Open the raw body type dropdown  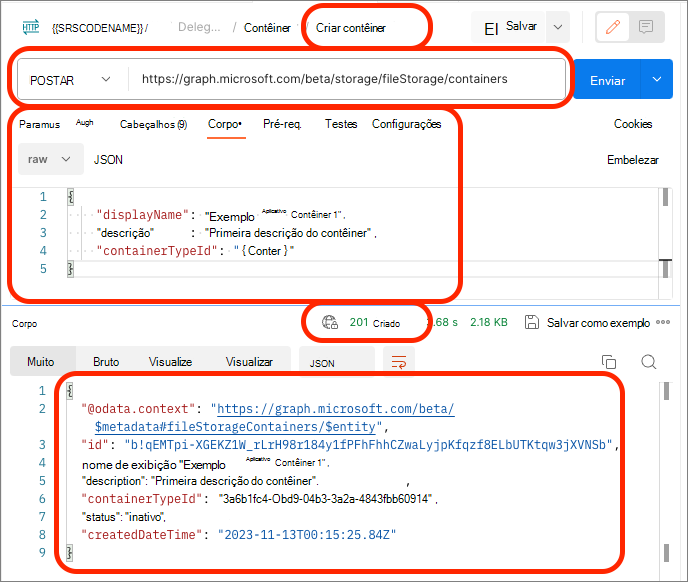point(50,159)
